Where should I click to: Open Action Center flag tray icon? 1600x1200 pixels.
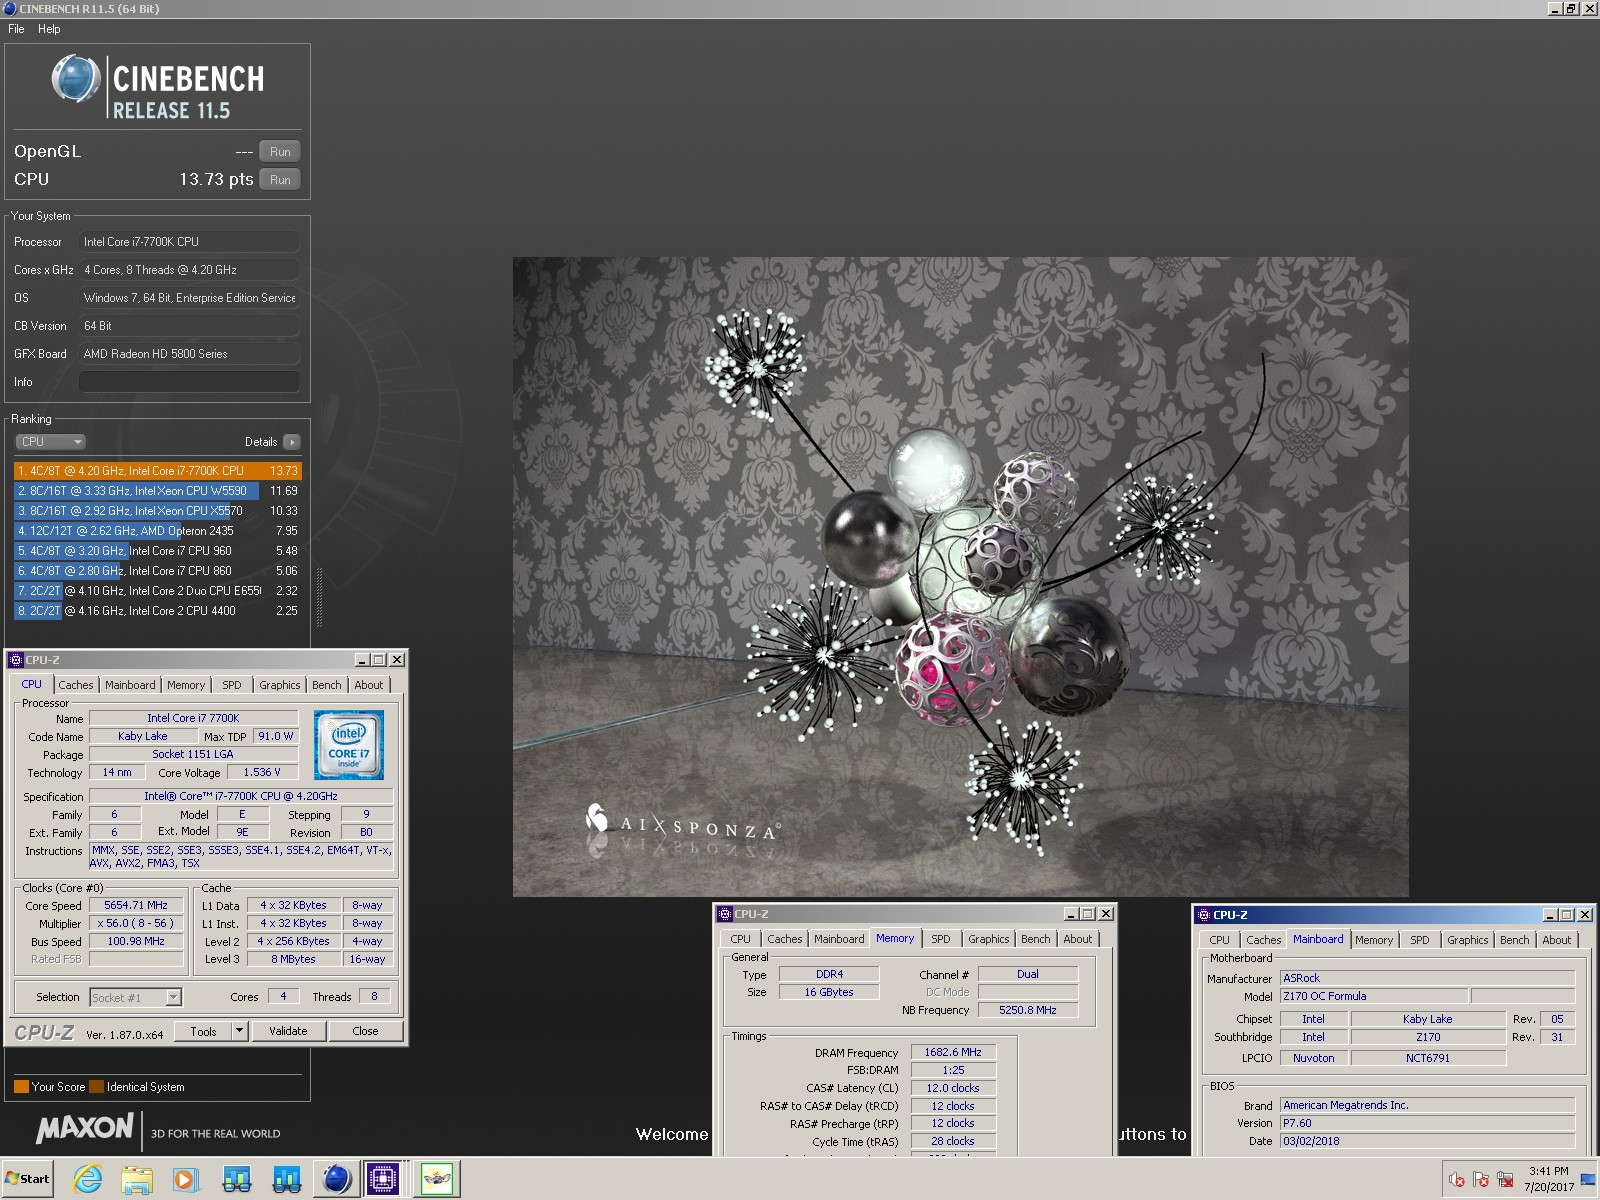pyautogui.click(x=1481, y=1180)
